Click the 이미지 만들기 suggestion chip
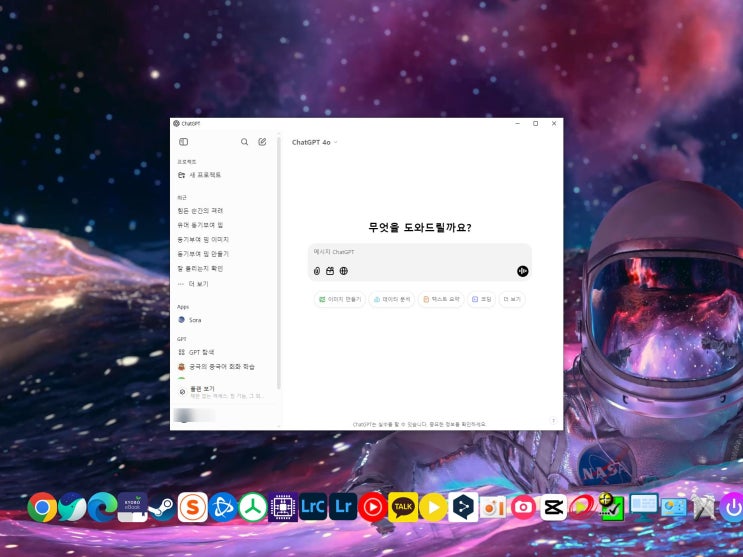The image size is (743, 557). 340,300
